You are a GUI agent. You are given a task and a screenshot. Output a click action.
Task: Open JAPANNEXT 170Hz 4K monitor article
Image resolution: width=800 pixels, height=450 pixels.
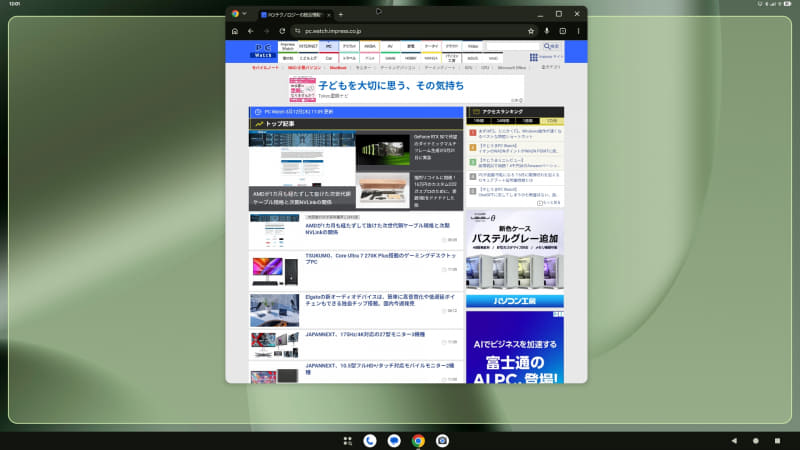[365, 335]
